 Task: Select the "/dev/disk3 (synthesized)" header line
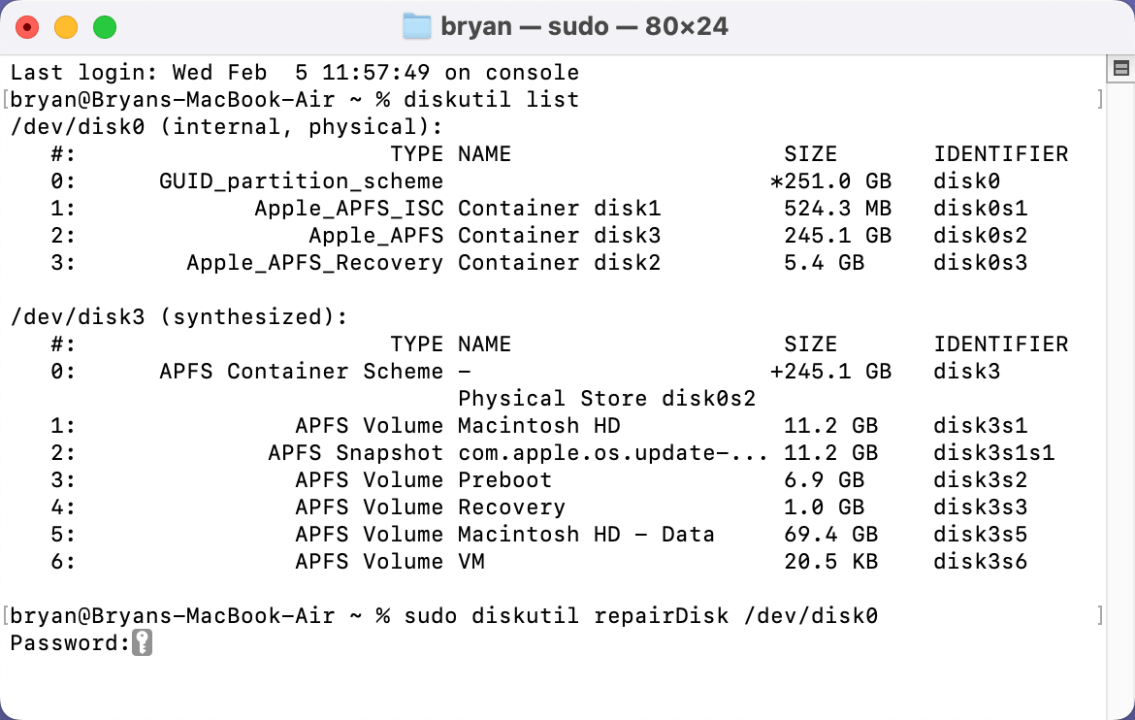point(178,317)
